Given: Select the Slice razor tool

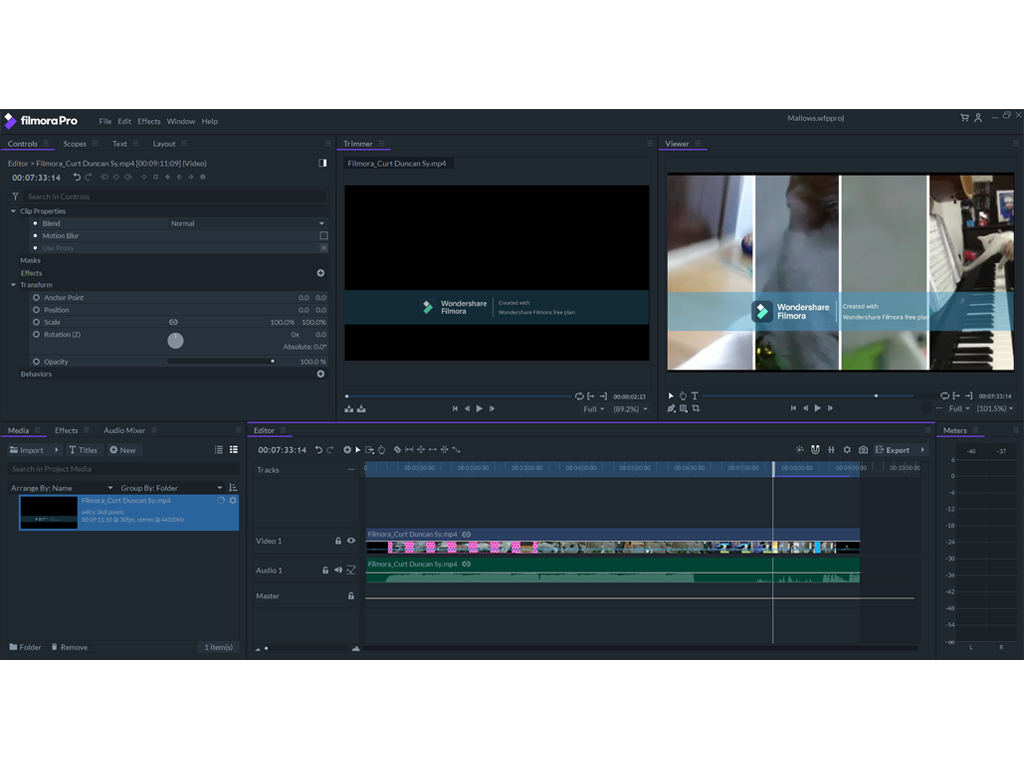Looking at the screenshot, I should pyautogui.click(x=397, y=449).
